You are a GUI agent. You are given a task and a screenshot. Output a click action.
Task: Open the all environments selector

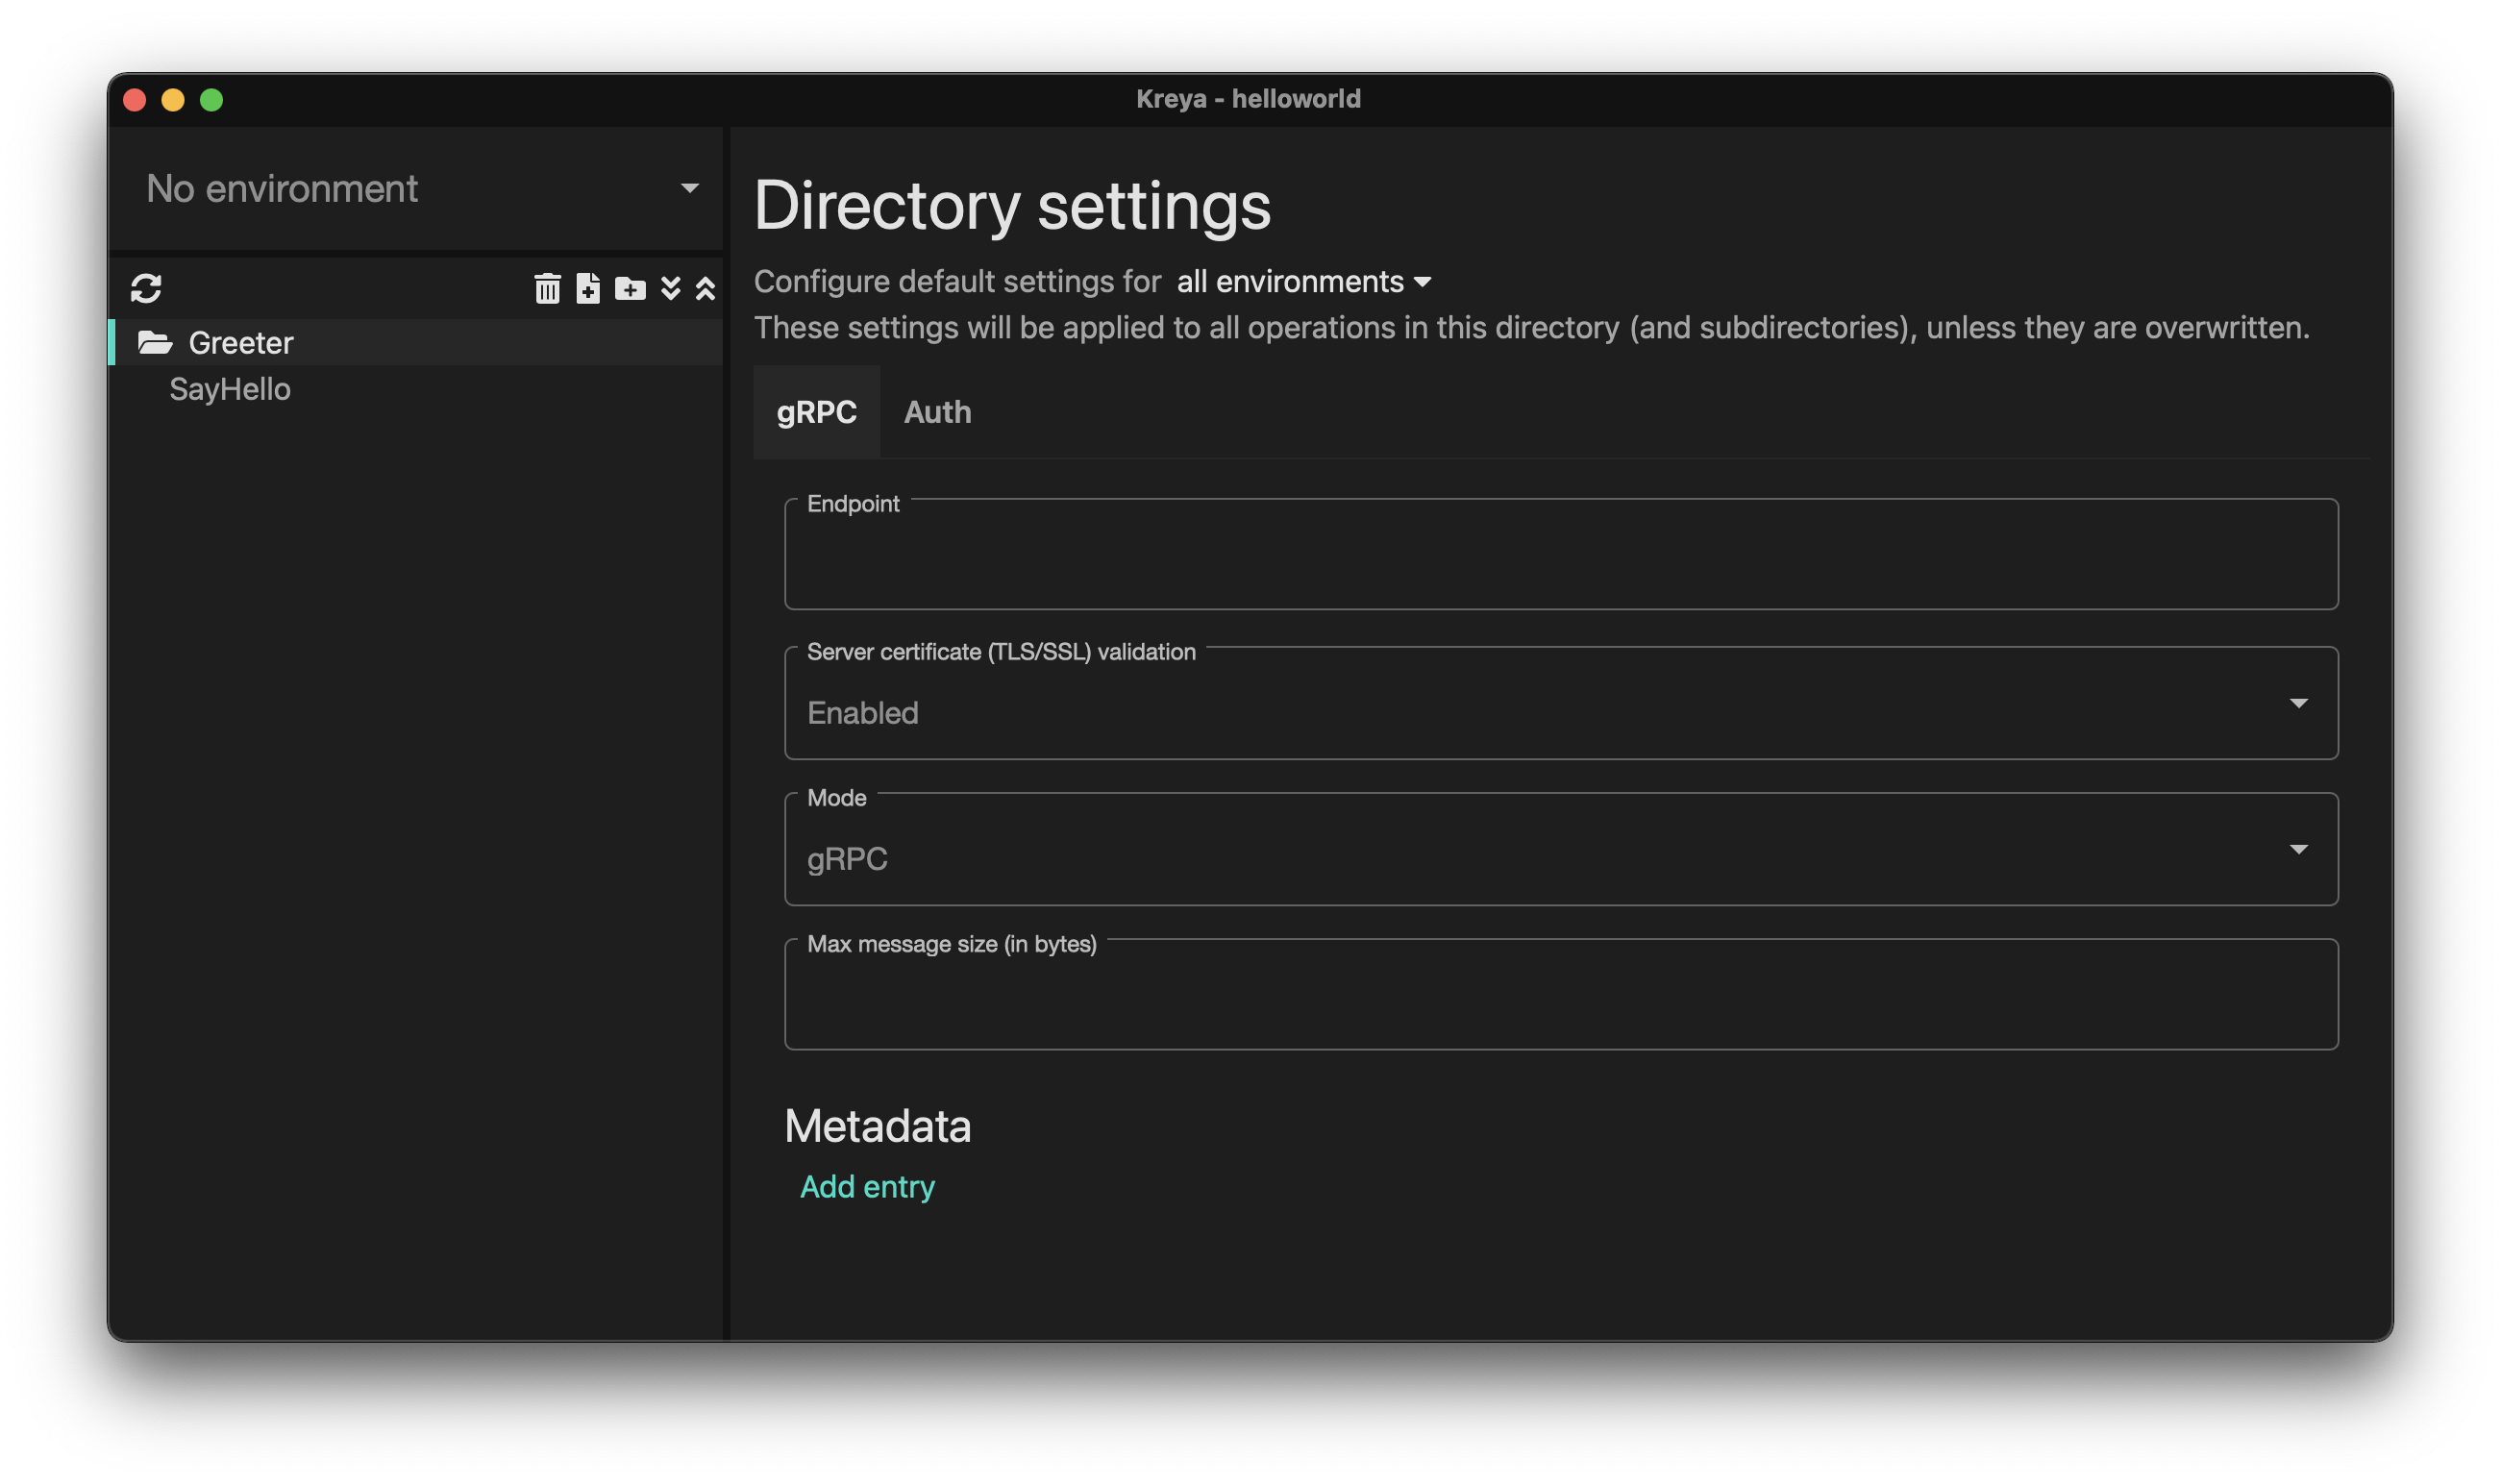coord(1303,282)
